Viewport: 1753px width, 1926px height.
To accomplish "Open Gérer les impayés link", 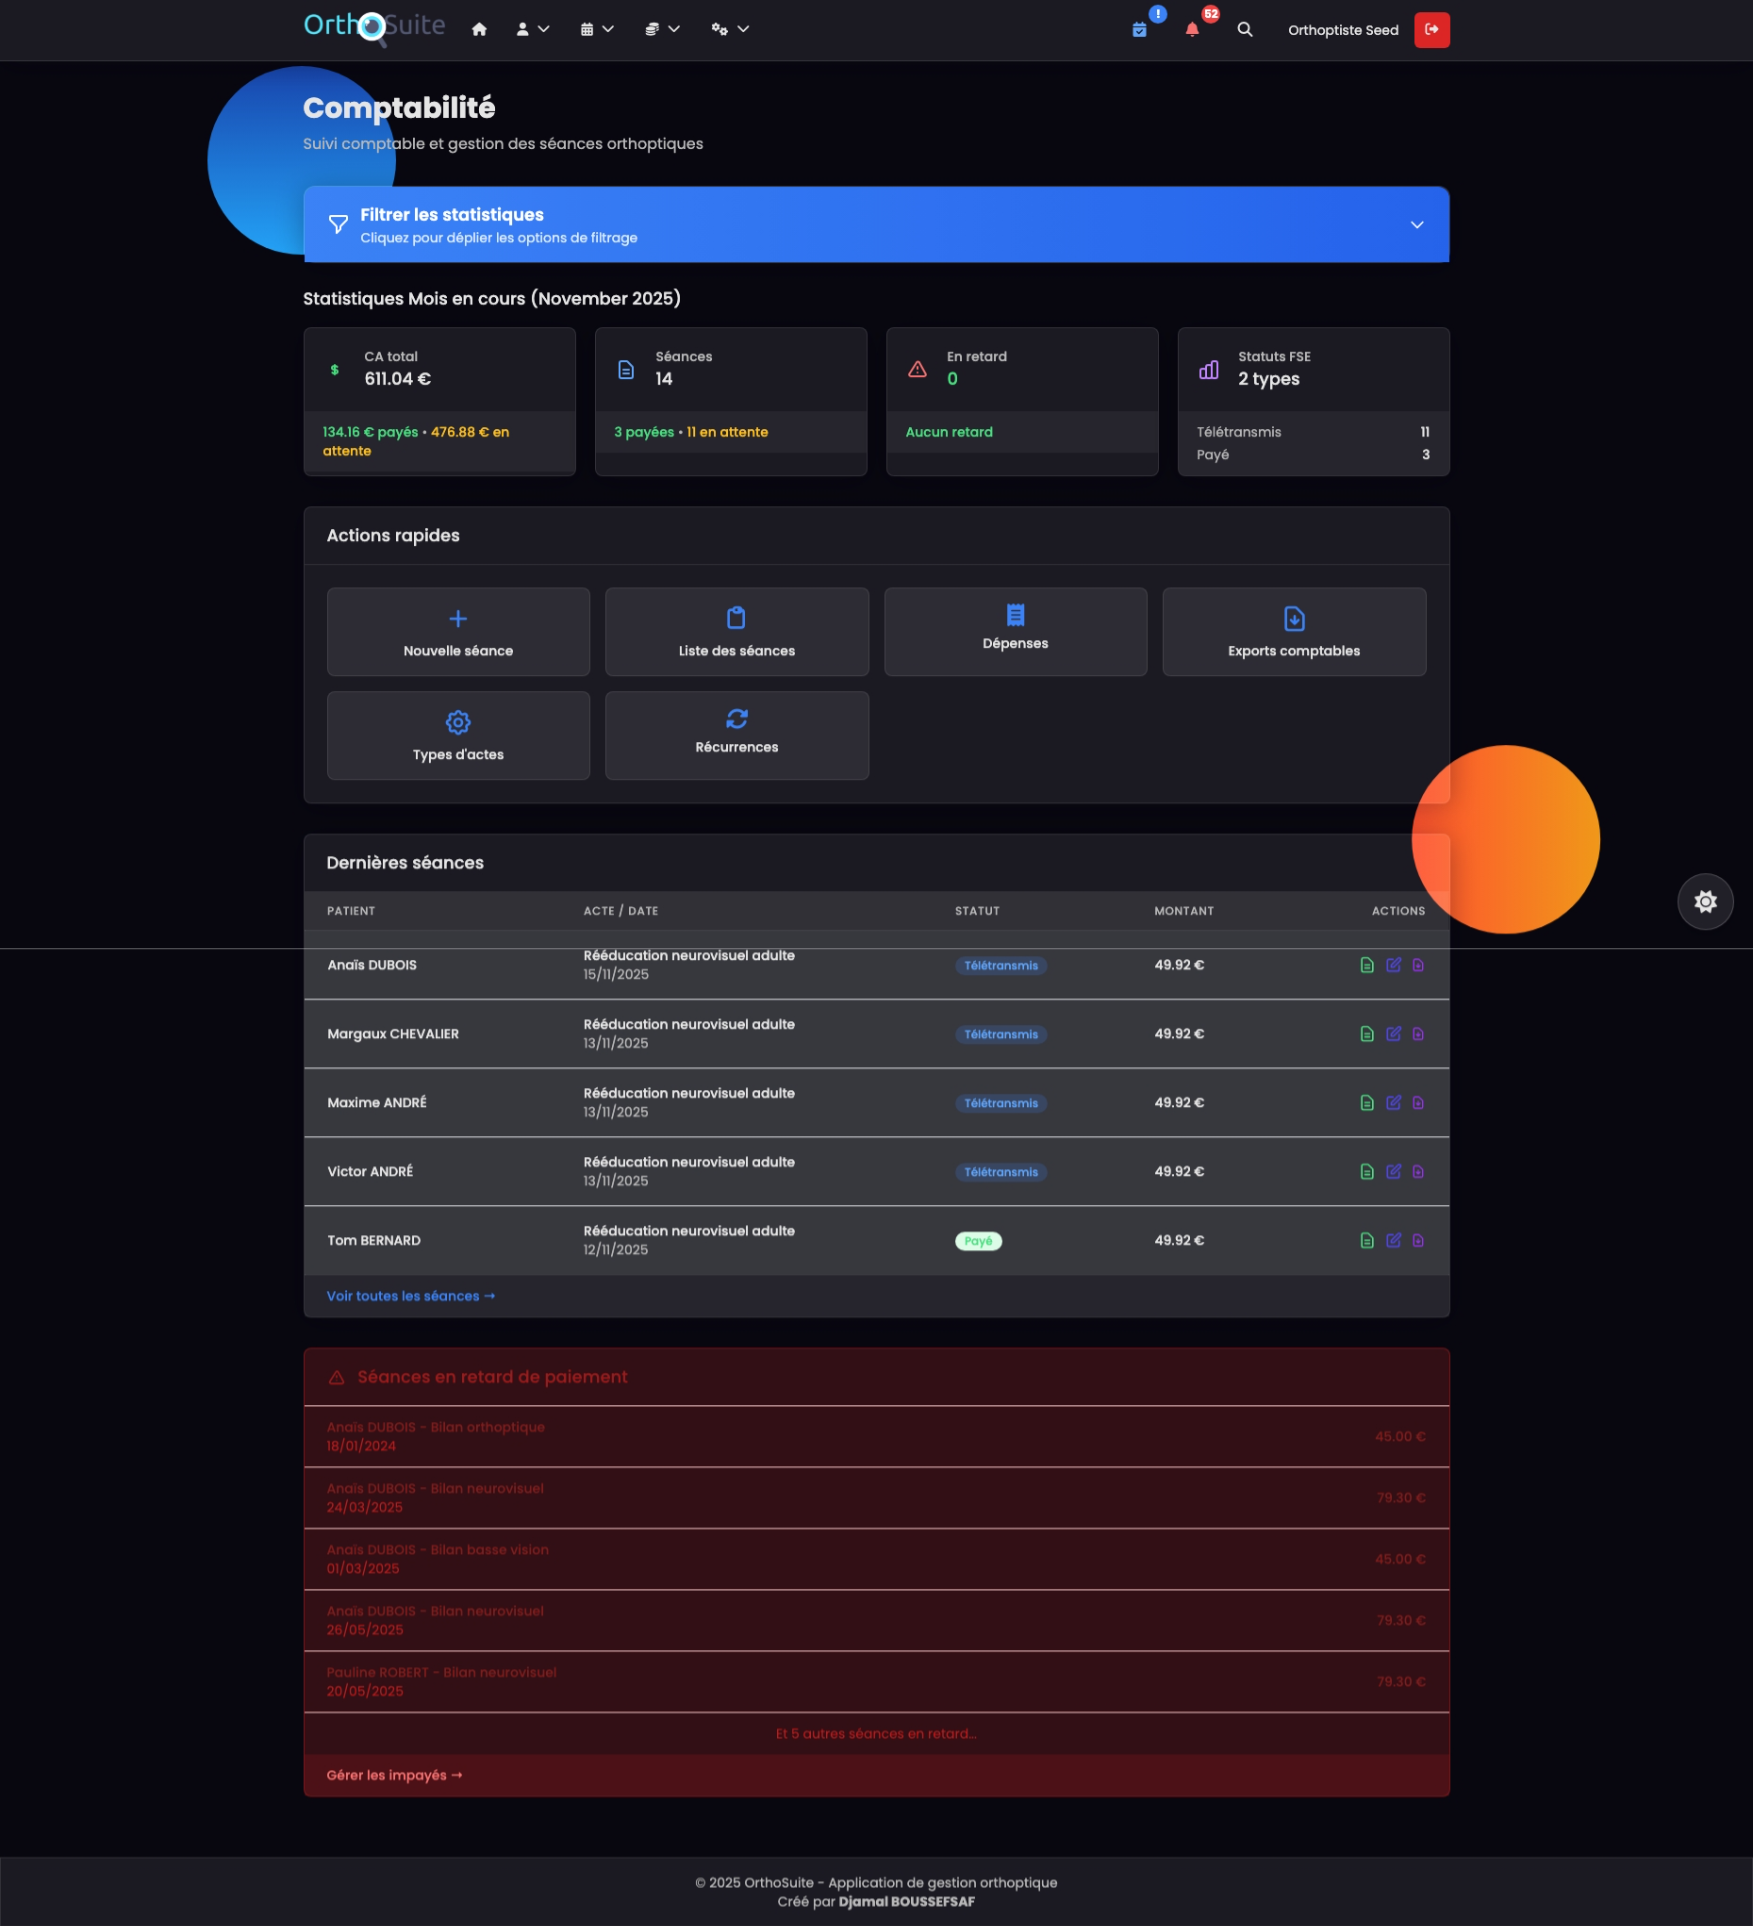I will tap(393, 1774).
